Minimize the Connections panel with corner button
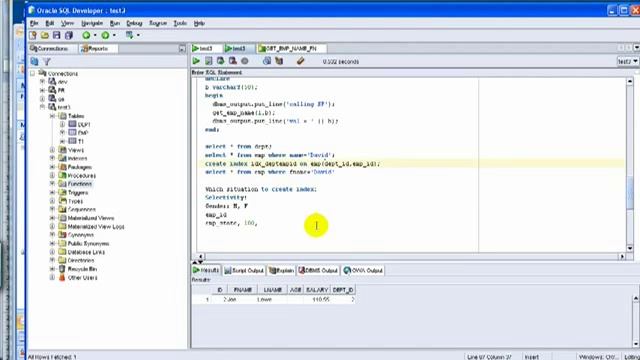 pos(182,49)
